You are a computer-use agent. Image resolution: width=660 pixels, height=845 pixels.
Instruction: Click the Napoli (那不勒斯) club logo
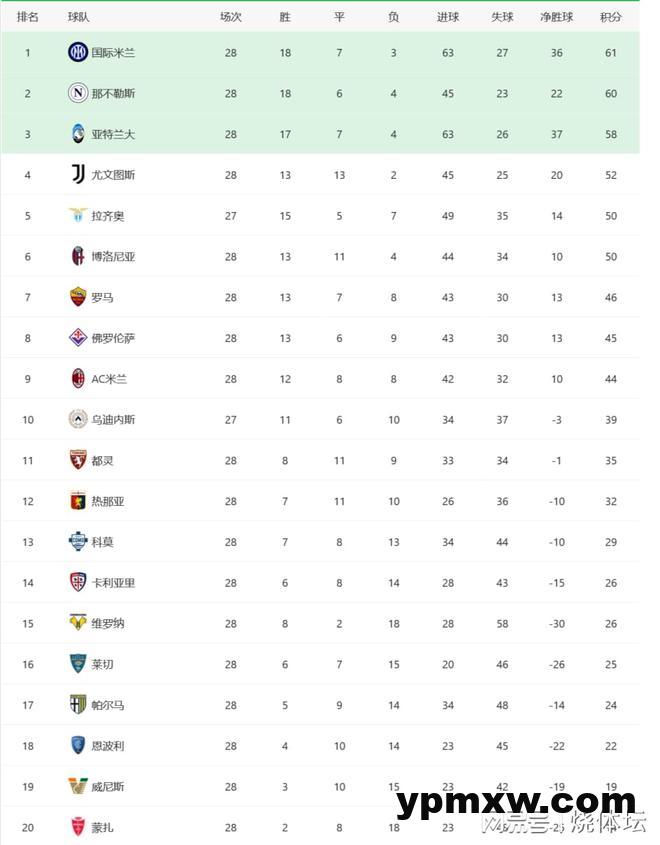[x=78, y=93]
